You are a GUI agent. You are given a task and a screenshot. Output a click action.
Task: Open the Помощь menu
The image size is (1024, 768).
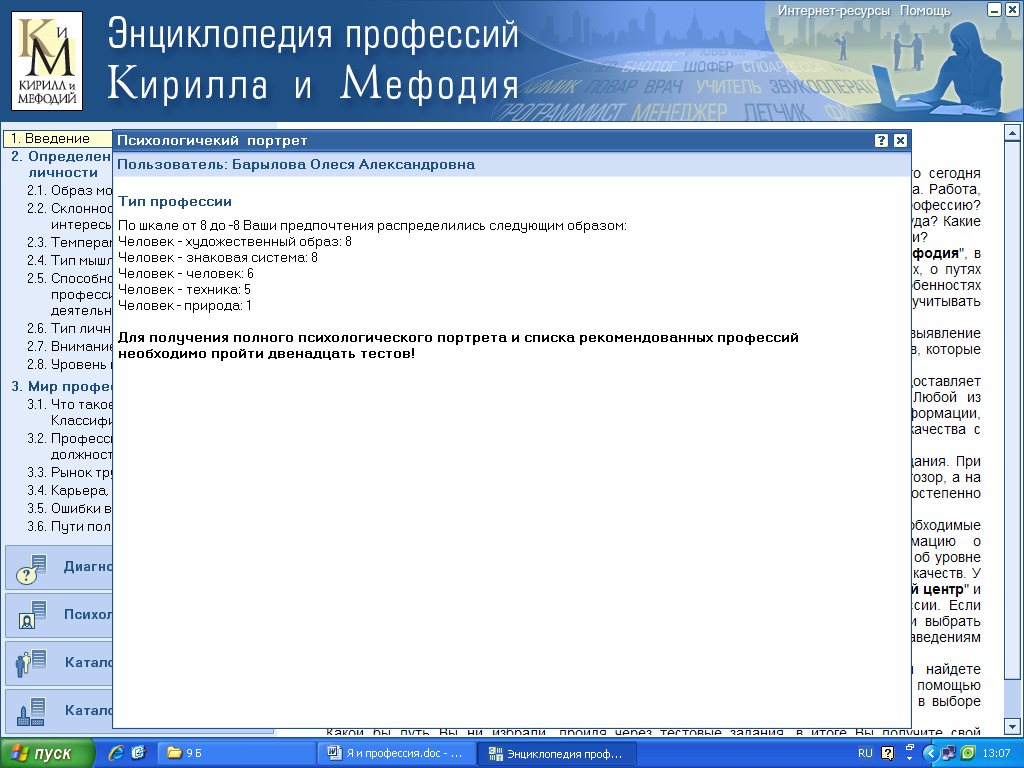pyautogui.click(x=925, y=10)
